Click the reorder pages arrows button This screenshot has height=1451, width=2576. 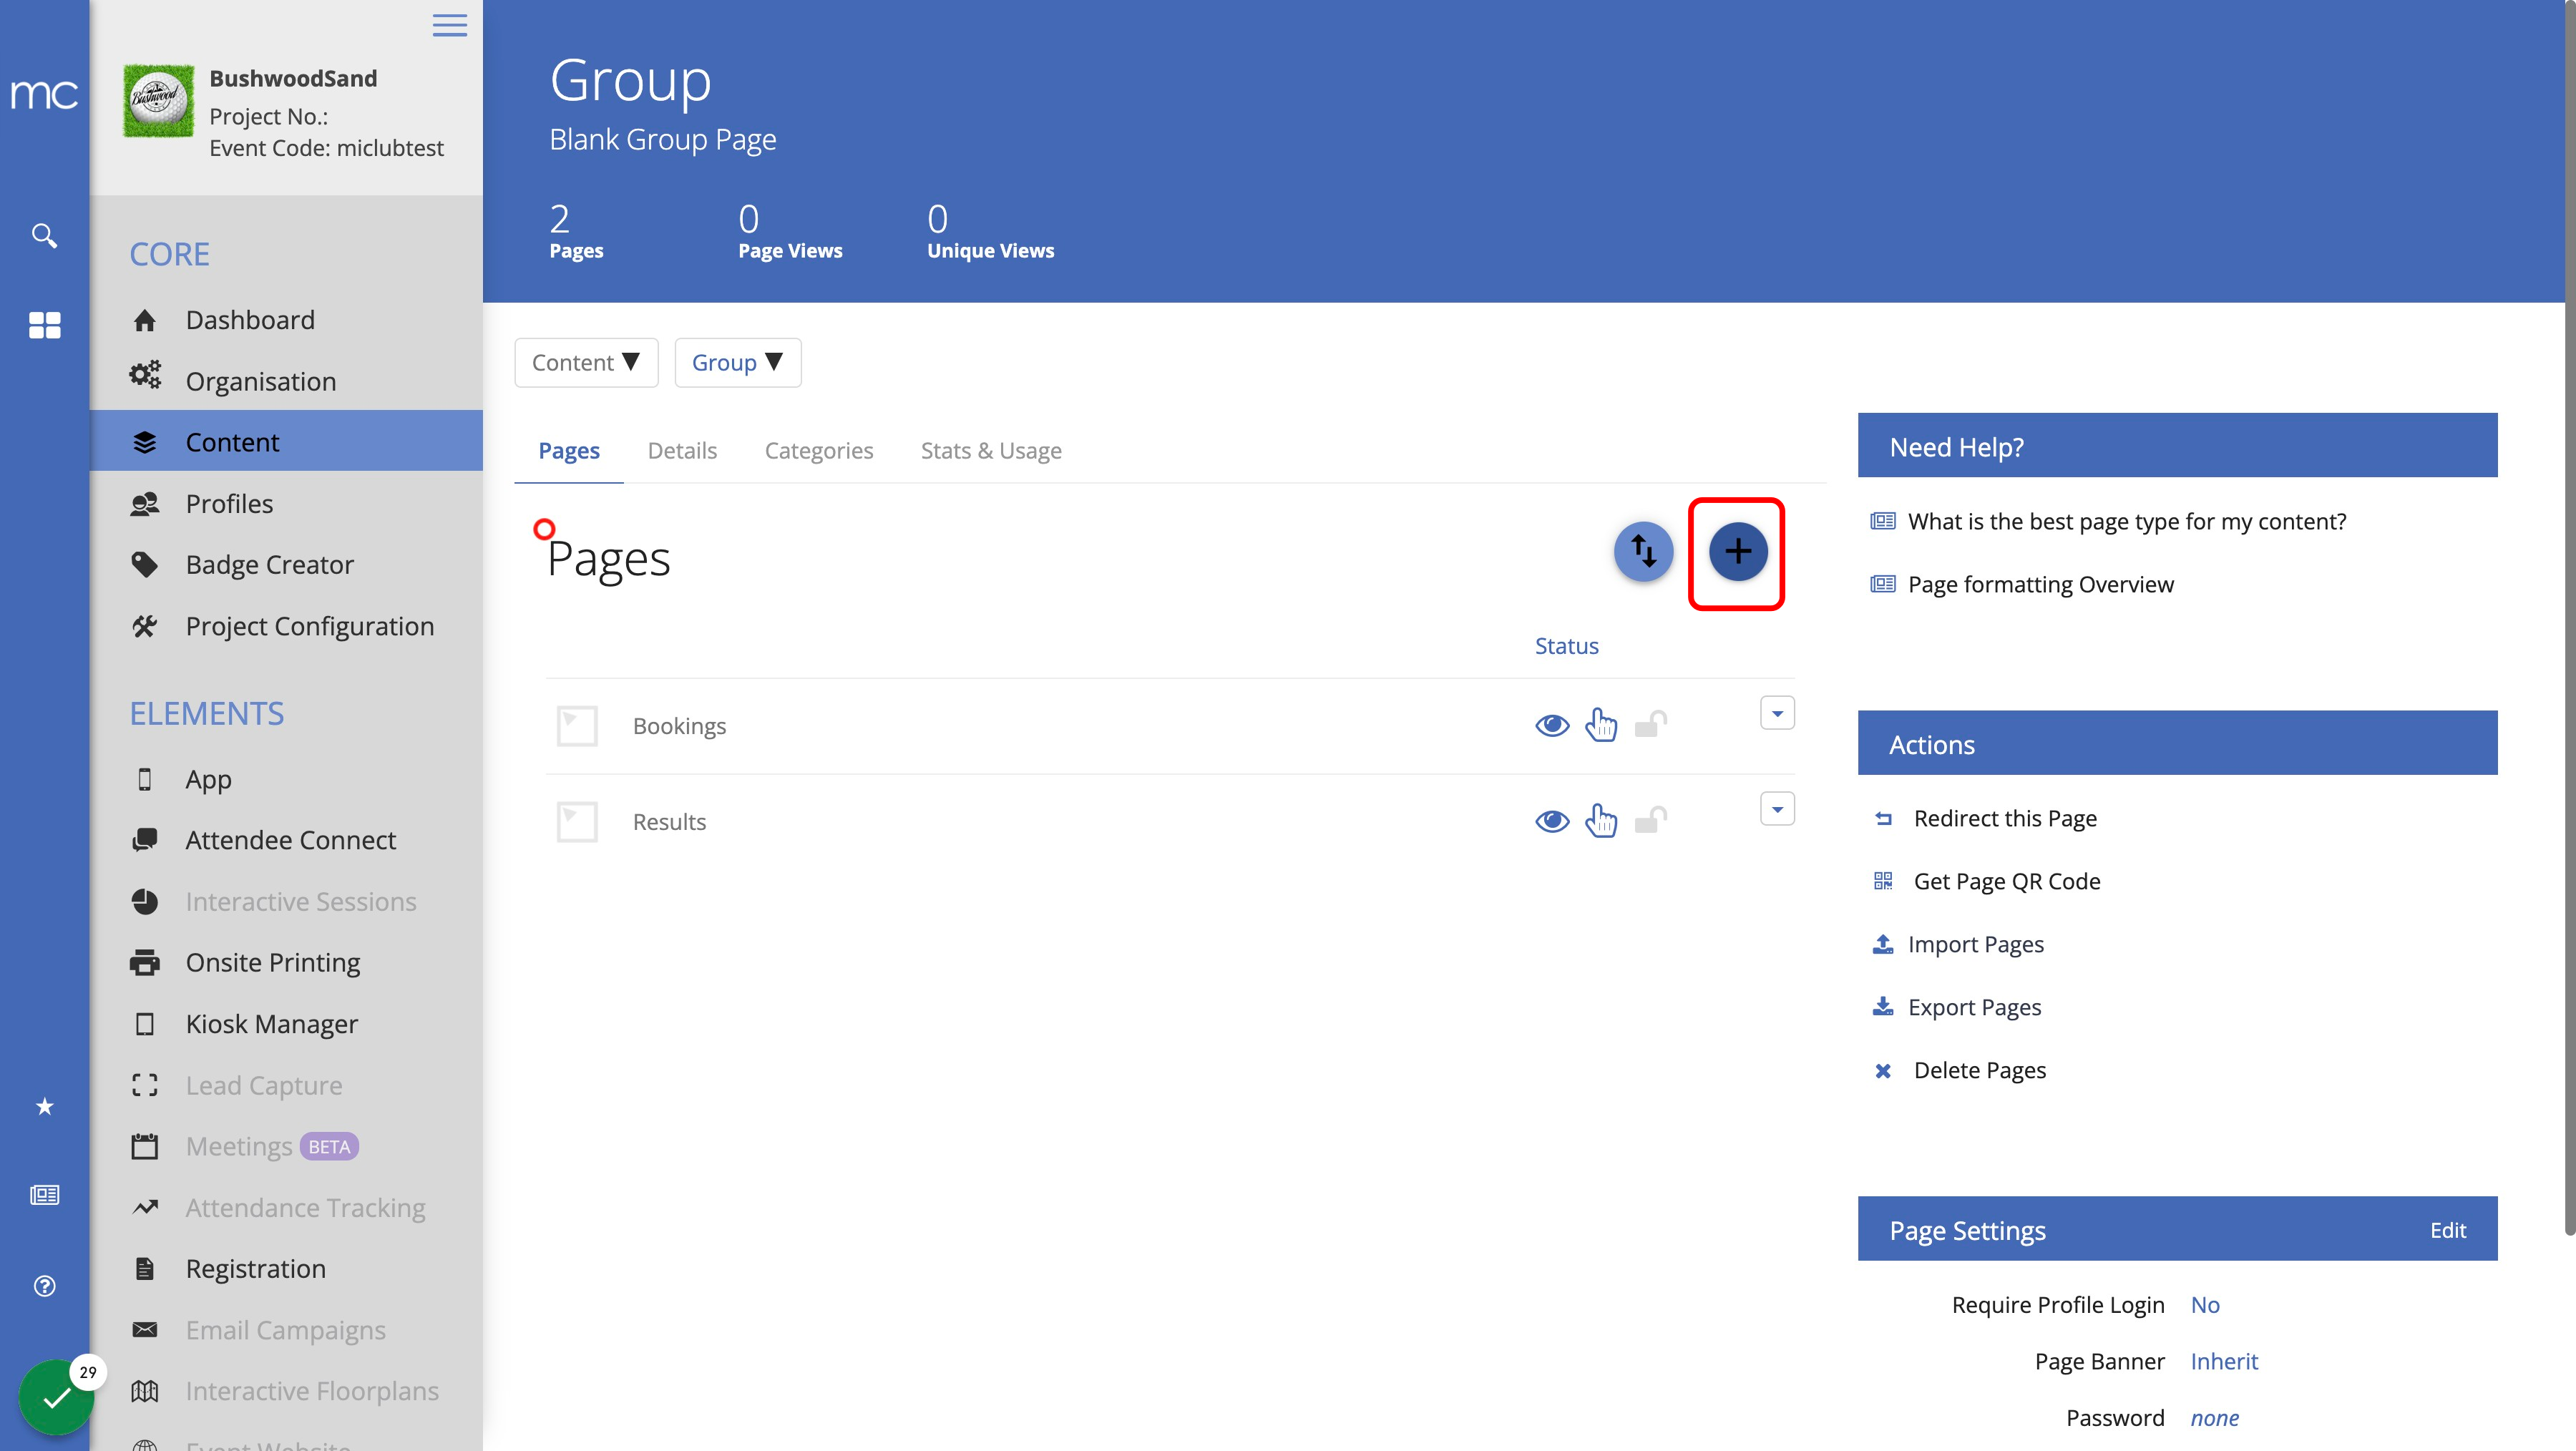(x=1643, y=551)
